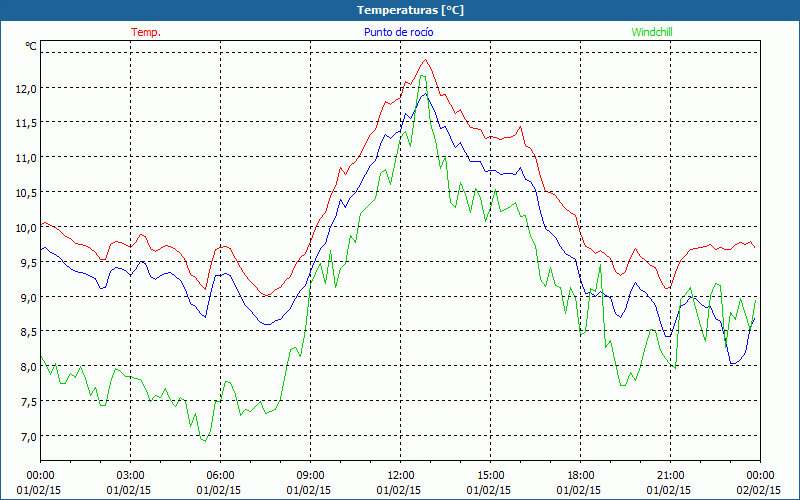Click the 12,0 y-axis value
The image size is (800, 500).
coord(27,89)
